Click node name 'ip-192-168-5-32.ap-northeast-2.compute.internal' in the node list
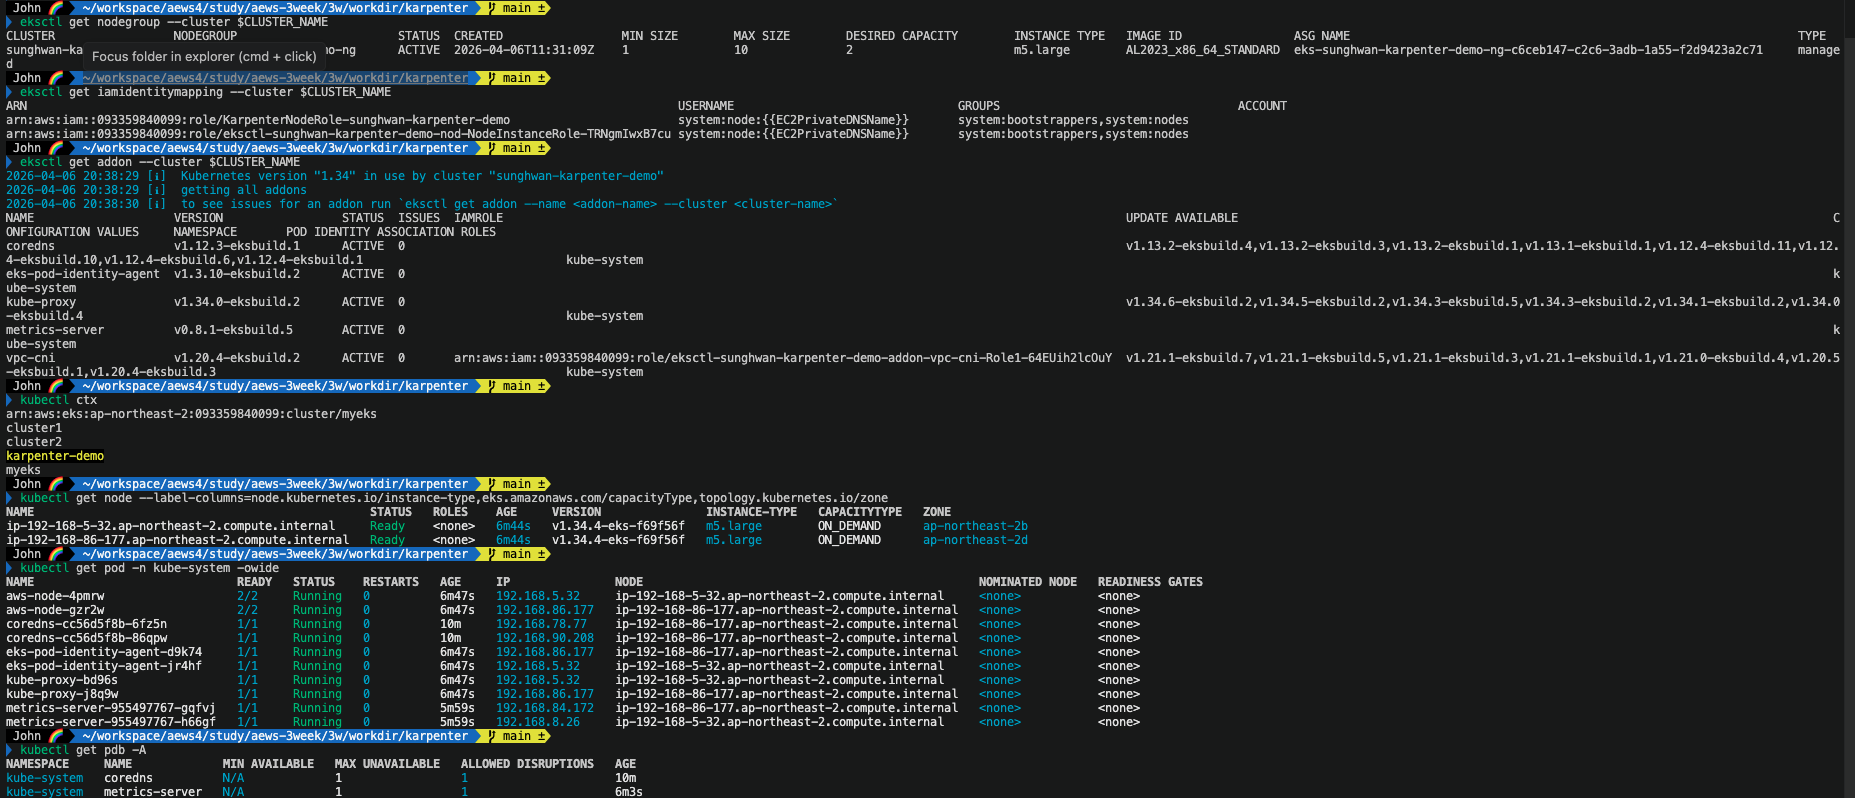Image resolution: width=1855 pixels, height=798 pixels. [171, 526]
